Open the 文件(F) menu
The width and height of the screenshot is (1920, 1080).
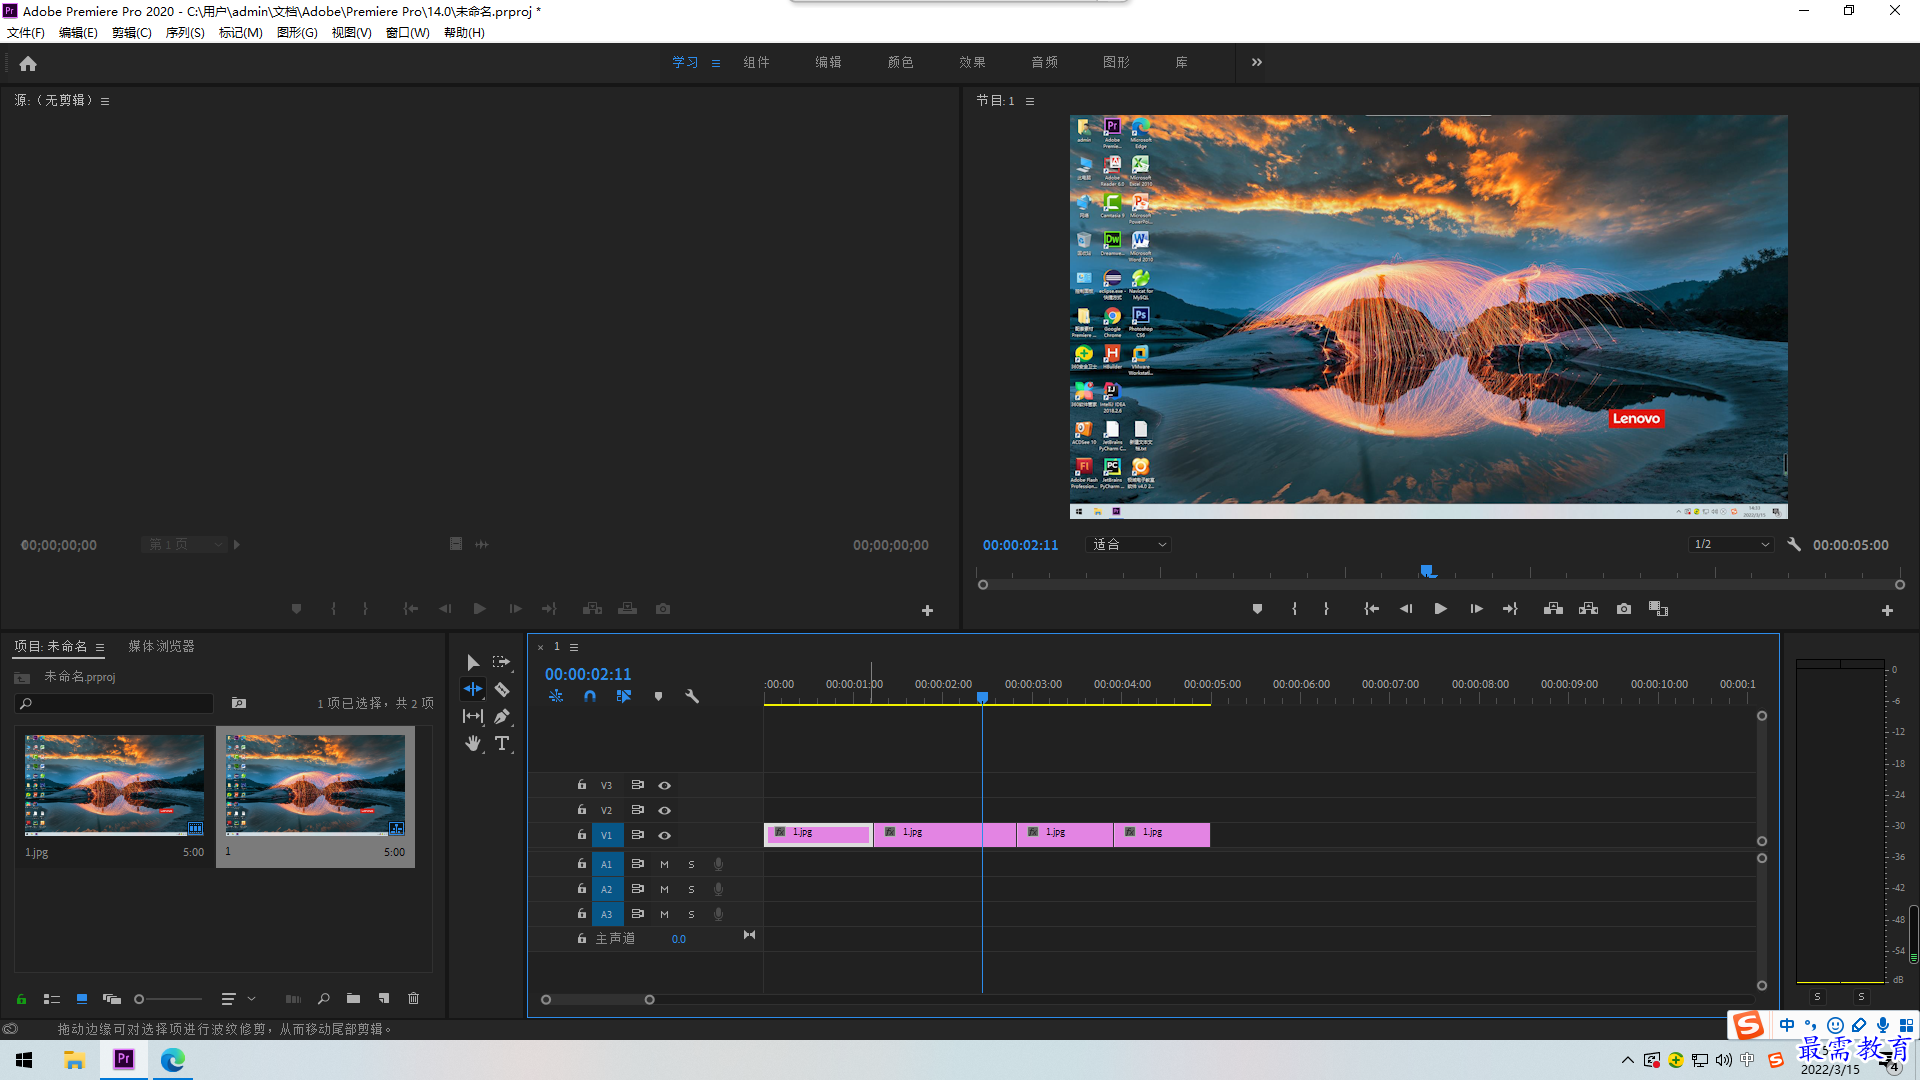tap(26, 33)
